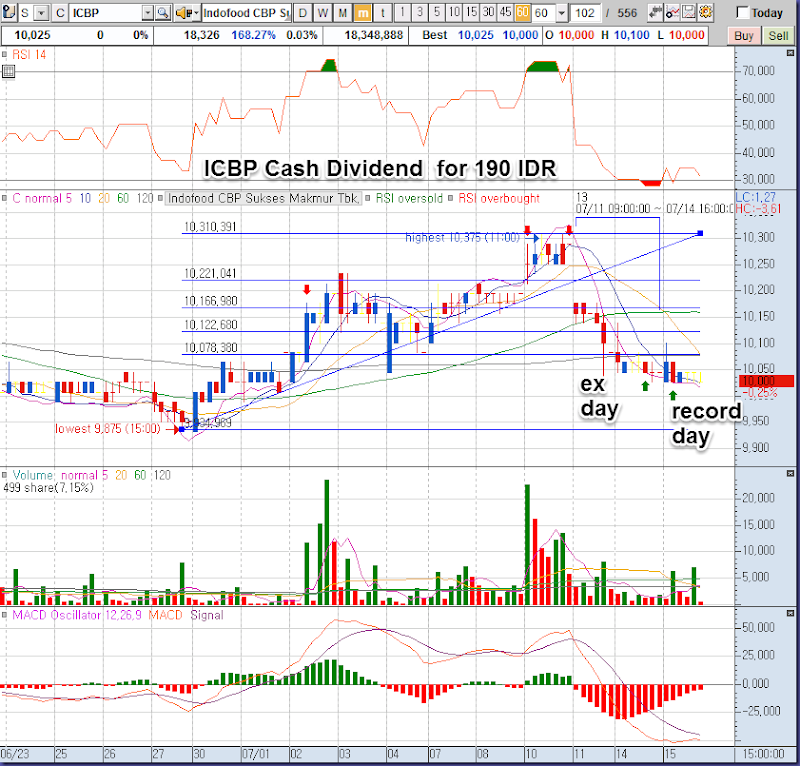Click the last price 10,025 value

pos(32,35)
